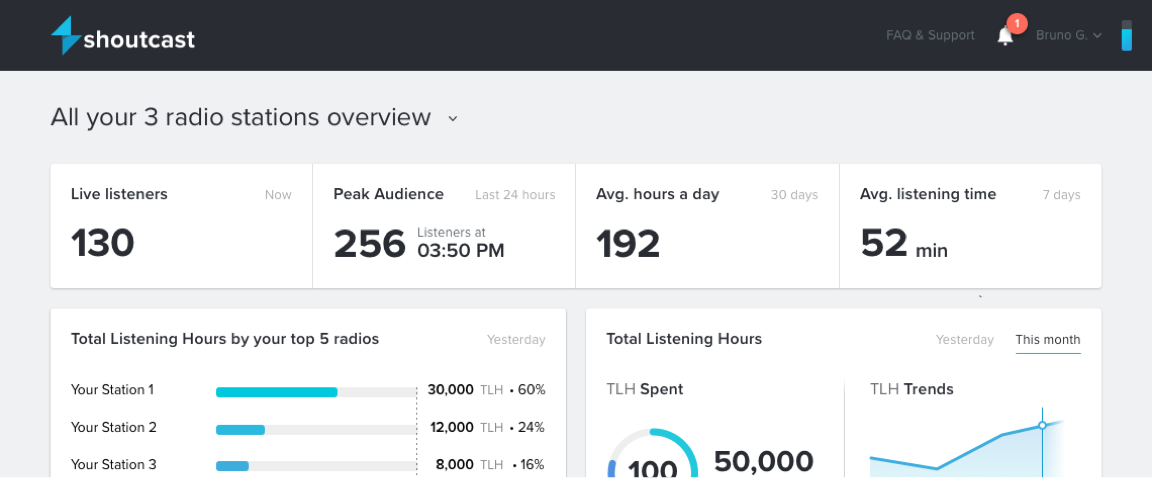This screenshot has width=1152, height=478.
Task: Open the FAQ & Support link
Action: coord(930,36)
